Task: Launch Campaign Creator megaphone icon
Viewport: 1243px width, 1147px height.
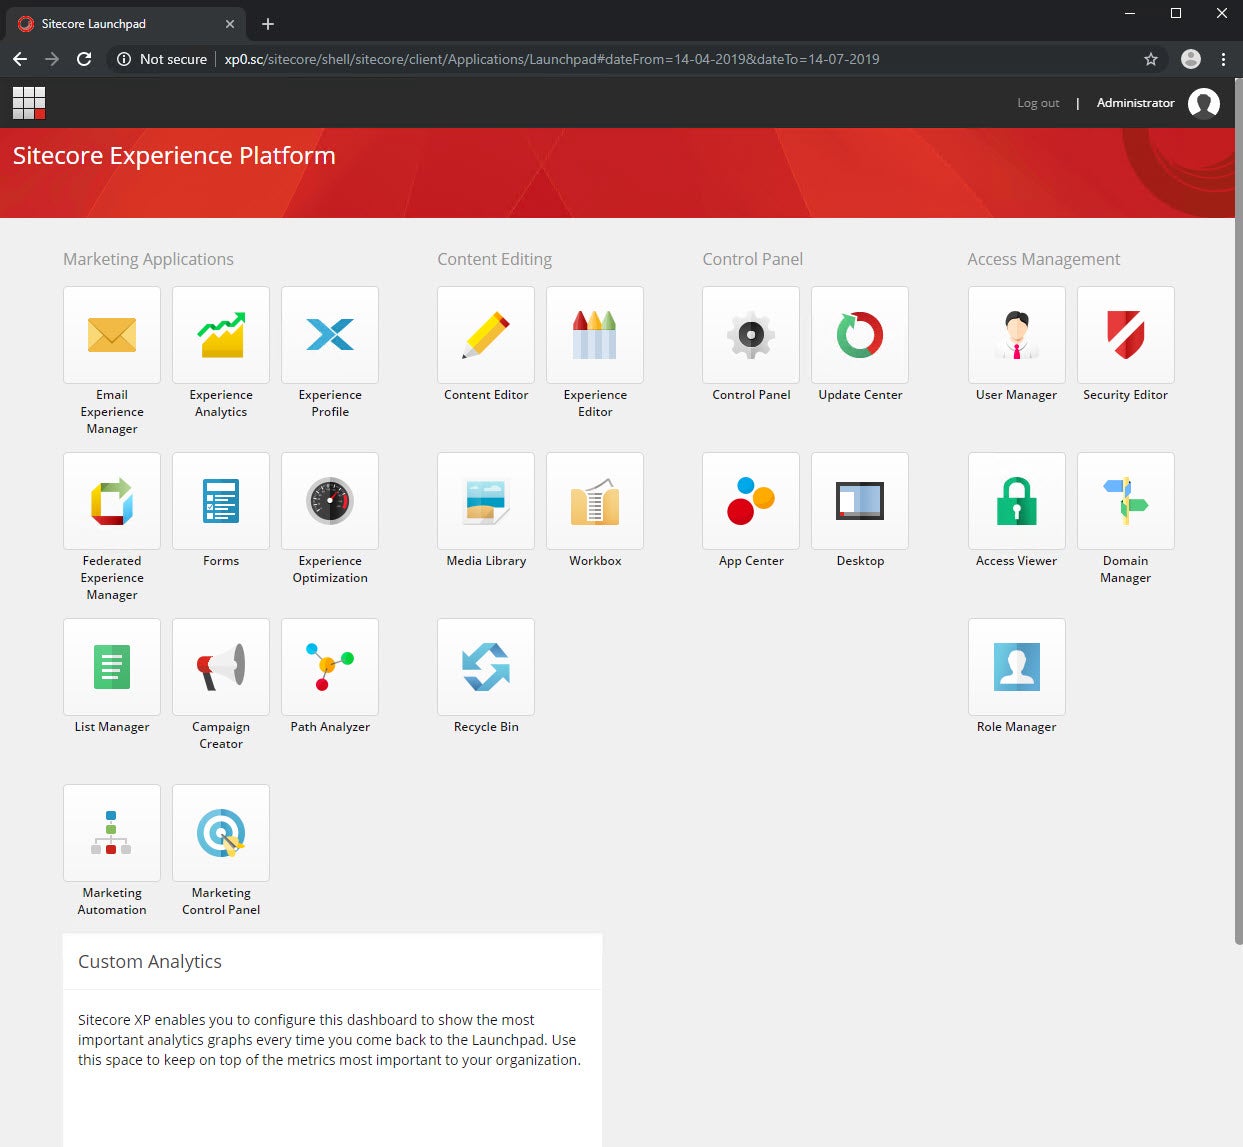Action: [221, 667]
